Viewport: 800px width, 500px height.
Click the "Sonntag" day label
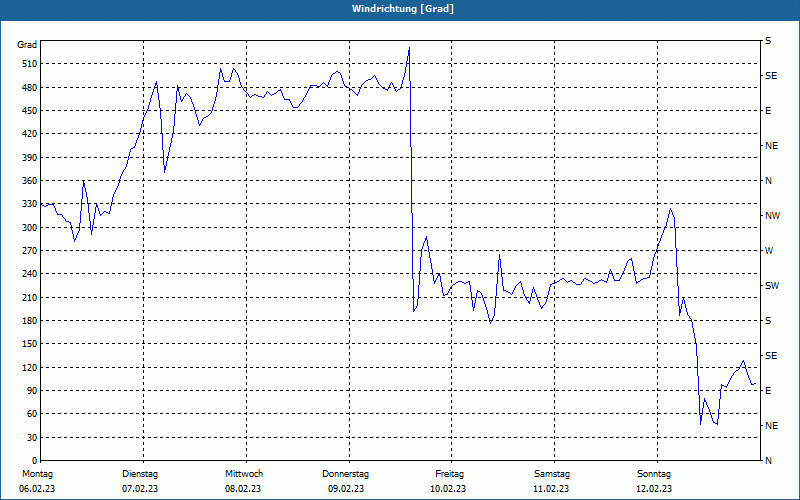pos(654,474)
